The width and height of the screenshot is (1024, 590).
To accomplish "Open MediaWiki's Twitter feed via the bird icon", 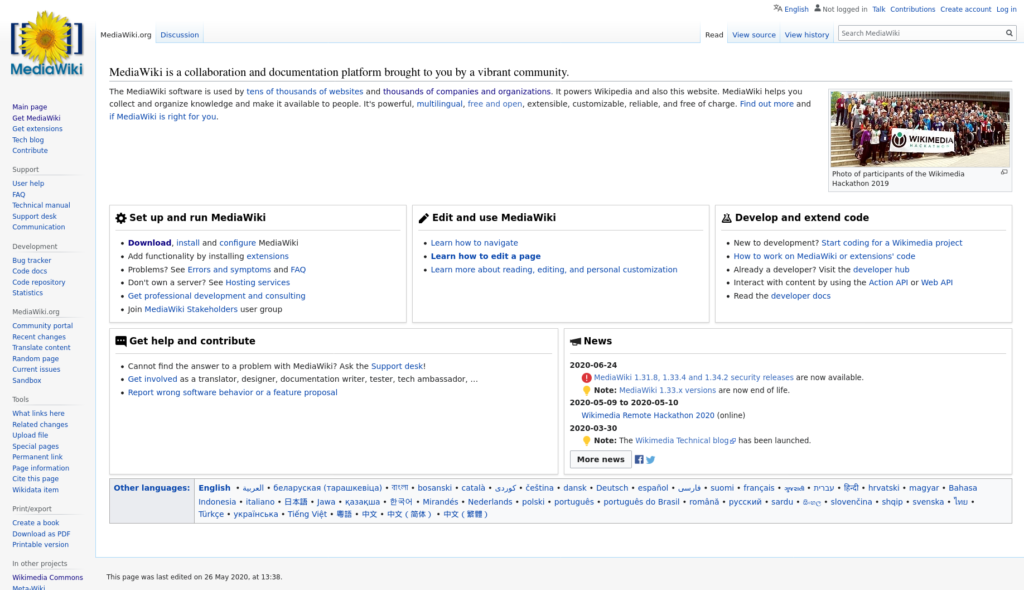I will click(651, 459).
